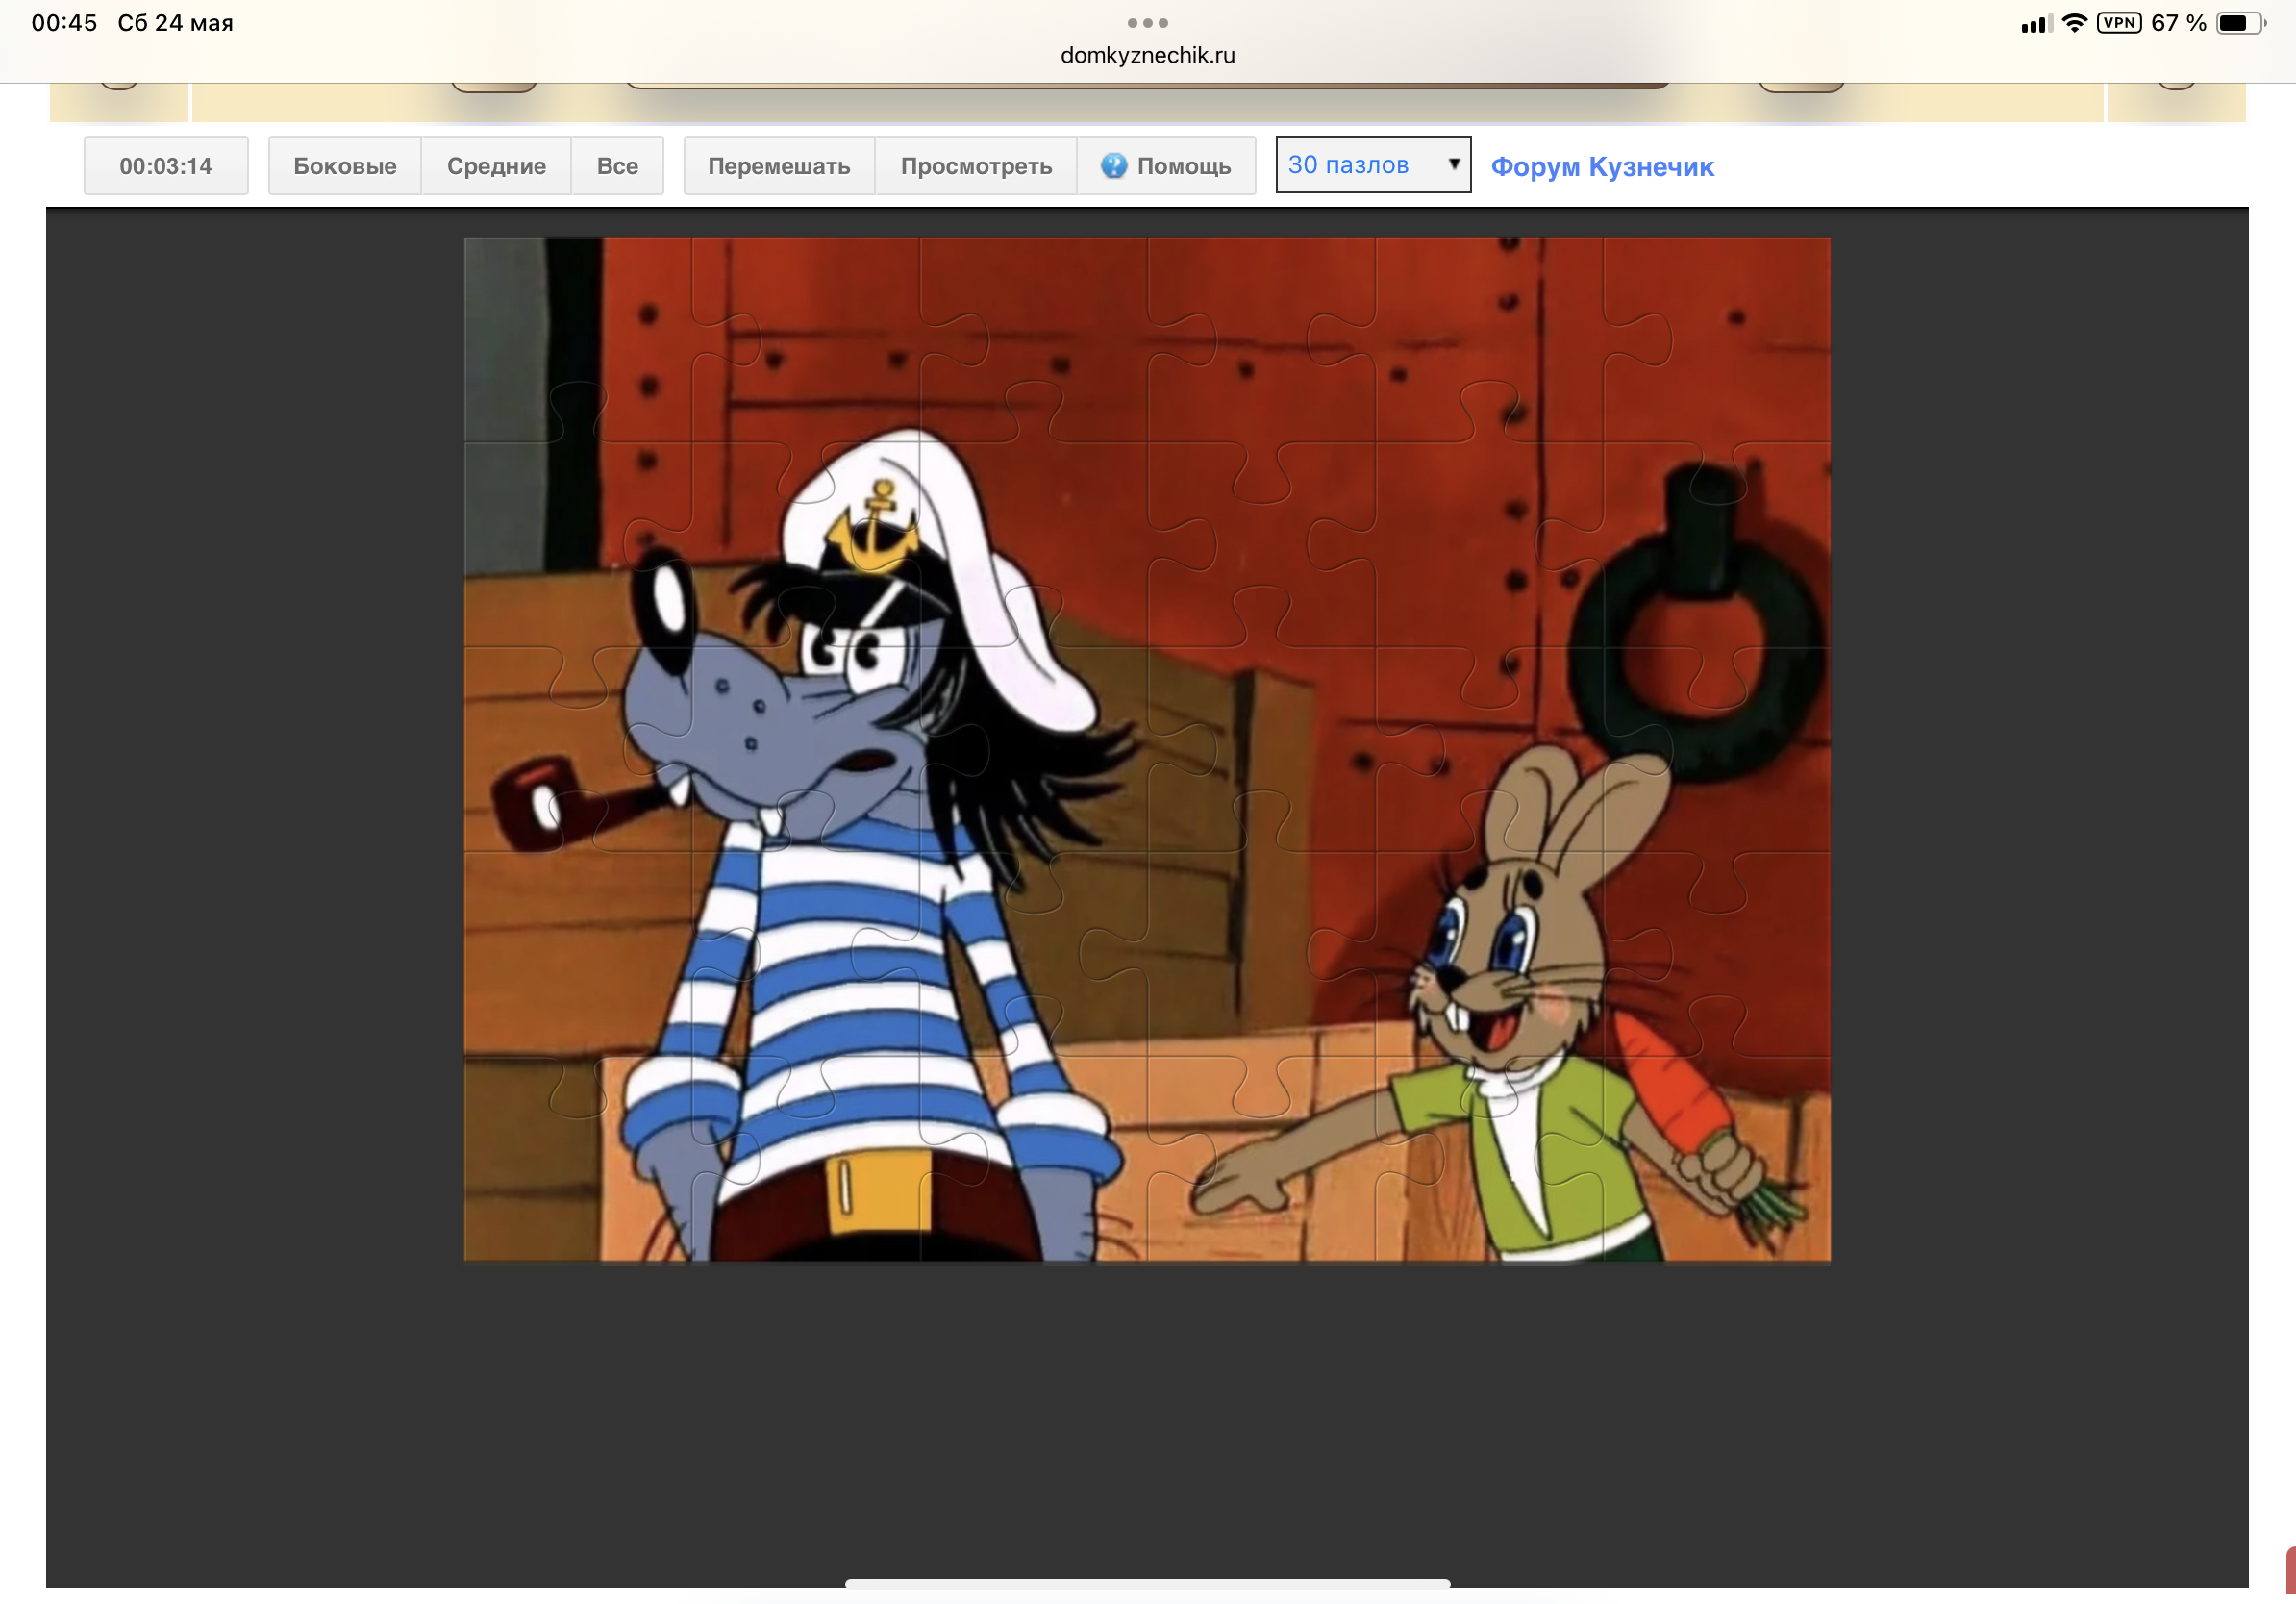The height and width of the screenshot is (1604, 2296).
Task: Tap the home indicator bar
Action: pos(1147,1583)
